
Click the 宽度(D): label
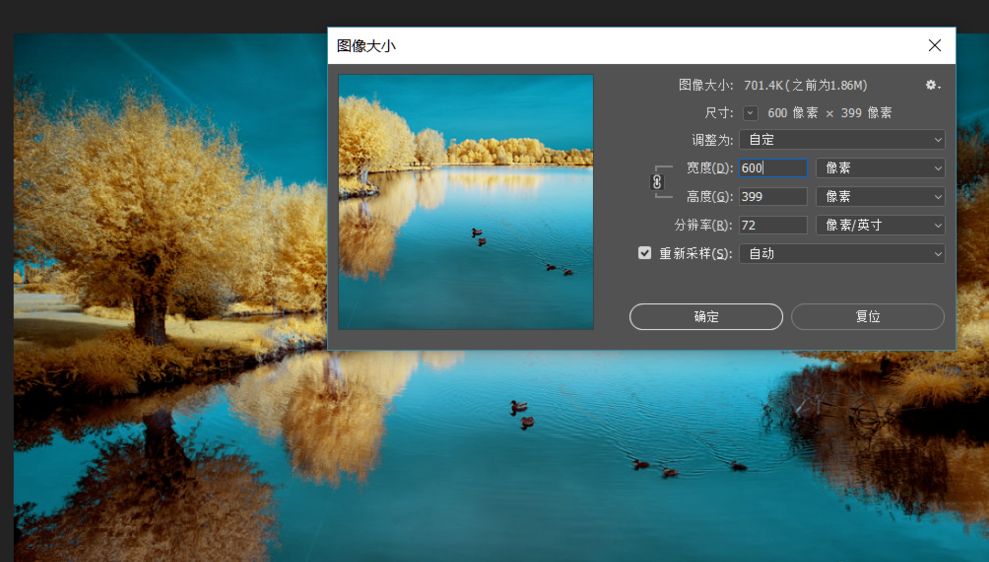point(710,168)
